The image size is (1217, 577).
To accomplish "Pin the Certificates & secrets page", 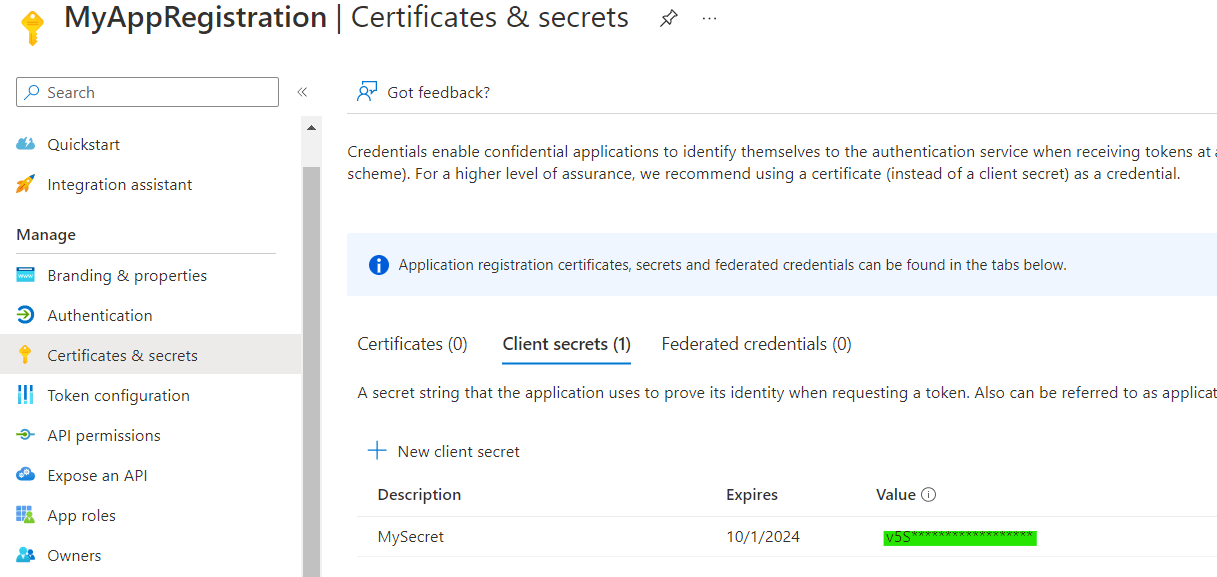I will coord(667,17).
